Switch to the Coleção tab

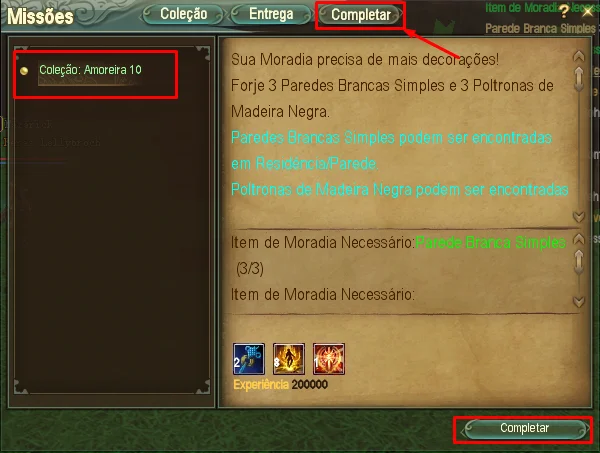183,15
